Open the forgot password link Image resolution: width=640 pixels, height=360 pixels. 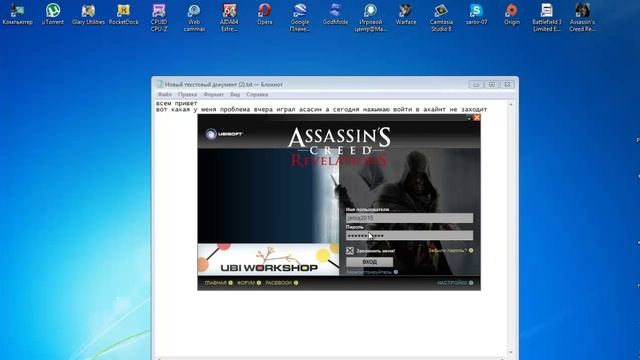tap(451, 250)
